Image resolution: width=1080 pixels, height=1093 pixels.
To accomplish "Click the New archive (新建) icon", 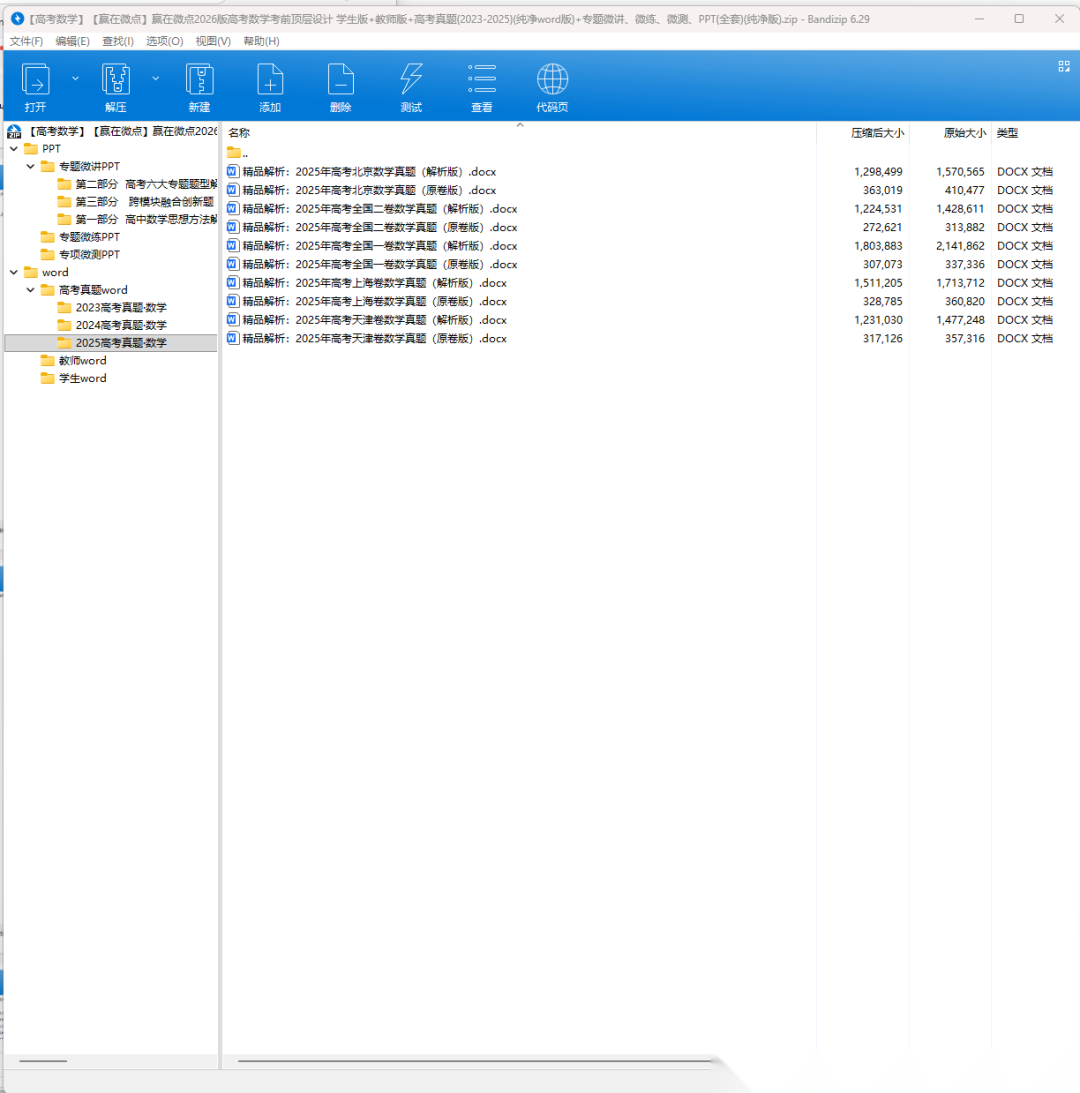I will 199,80.
